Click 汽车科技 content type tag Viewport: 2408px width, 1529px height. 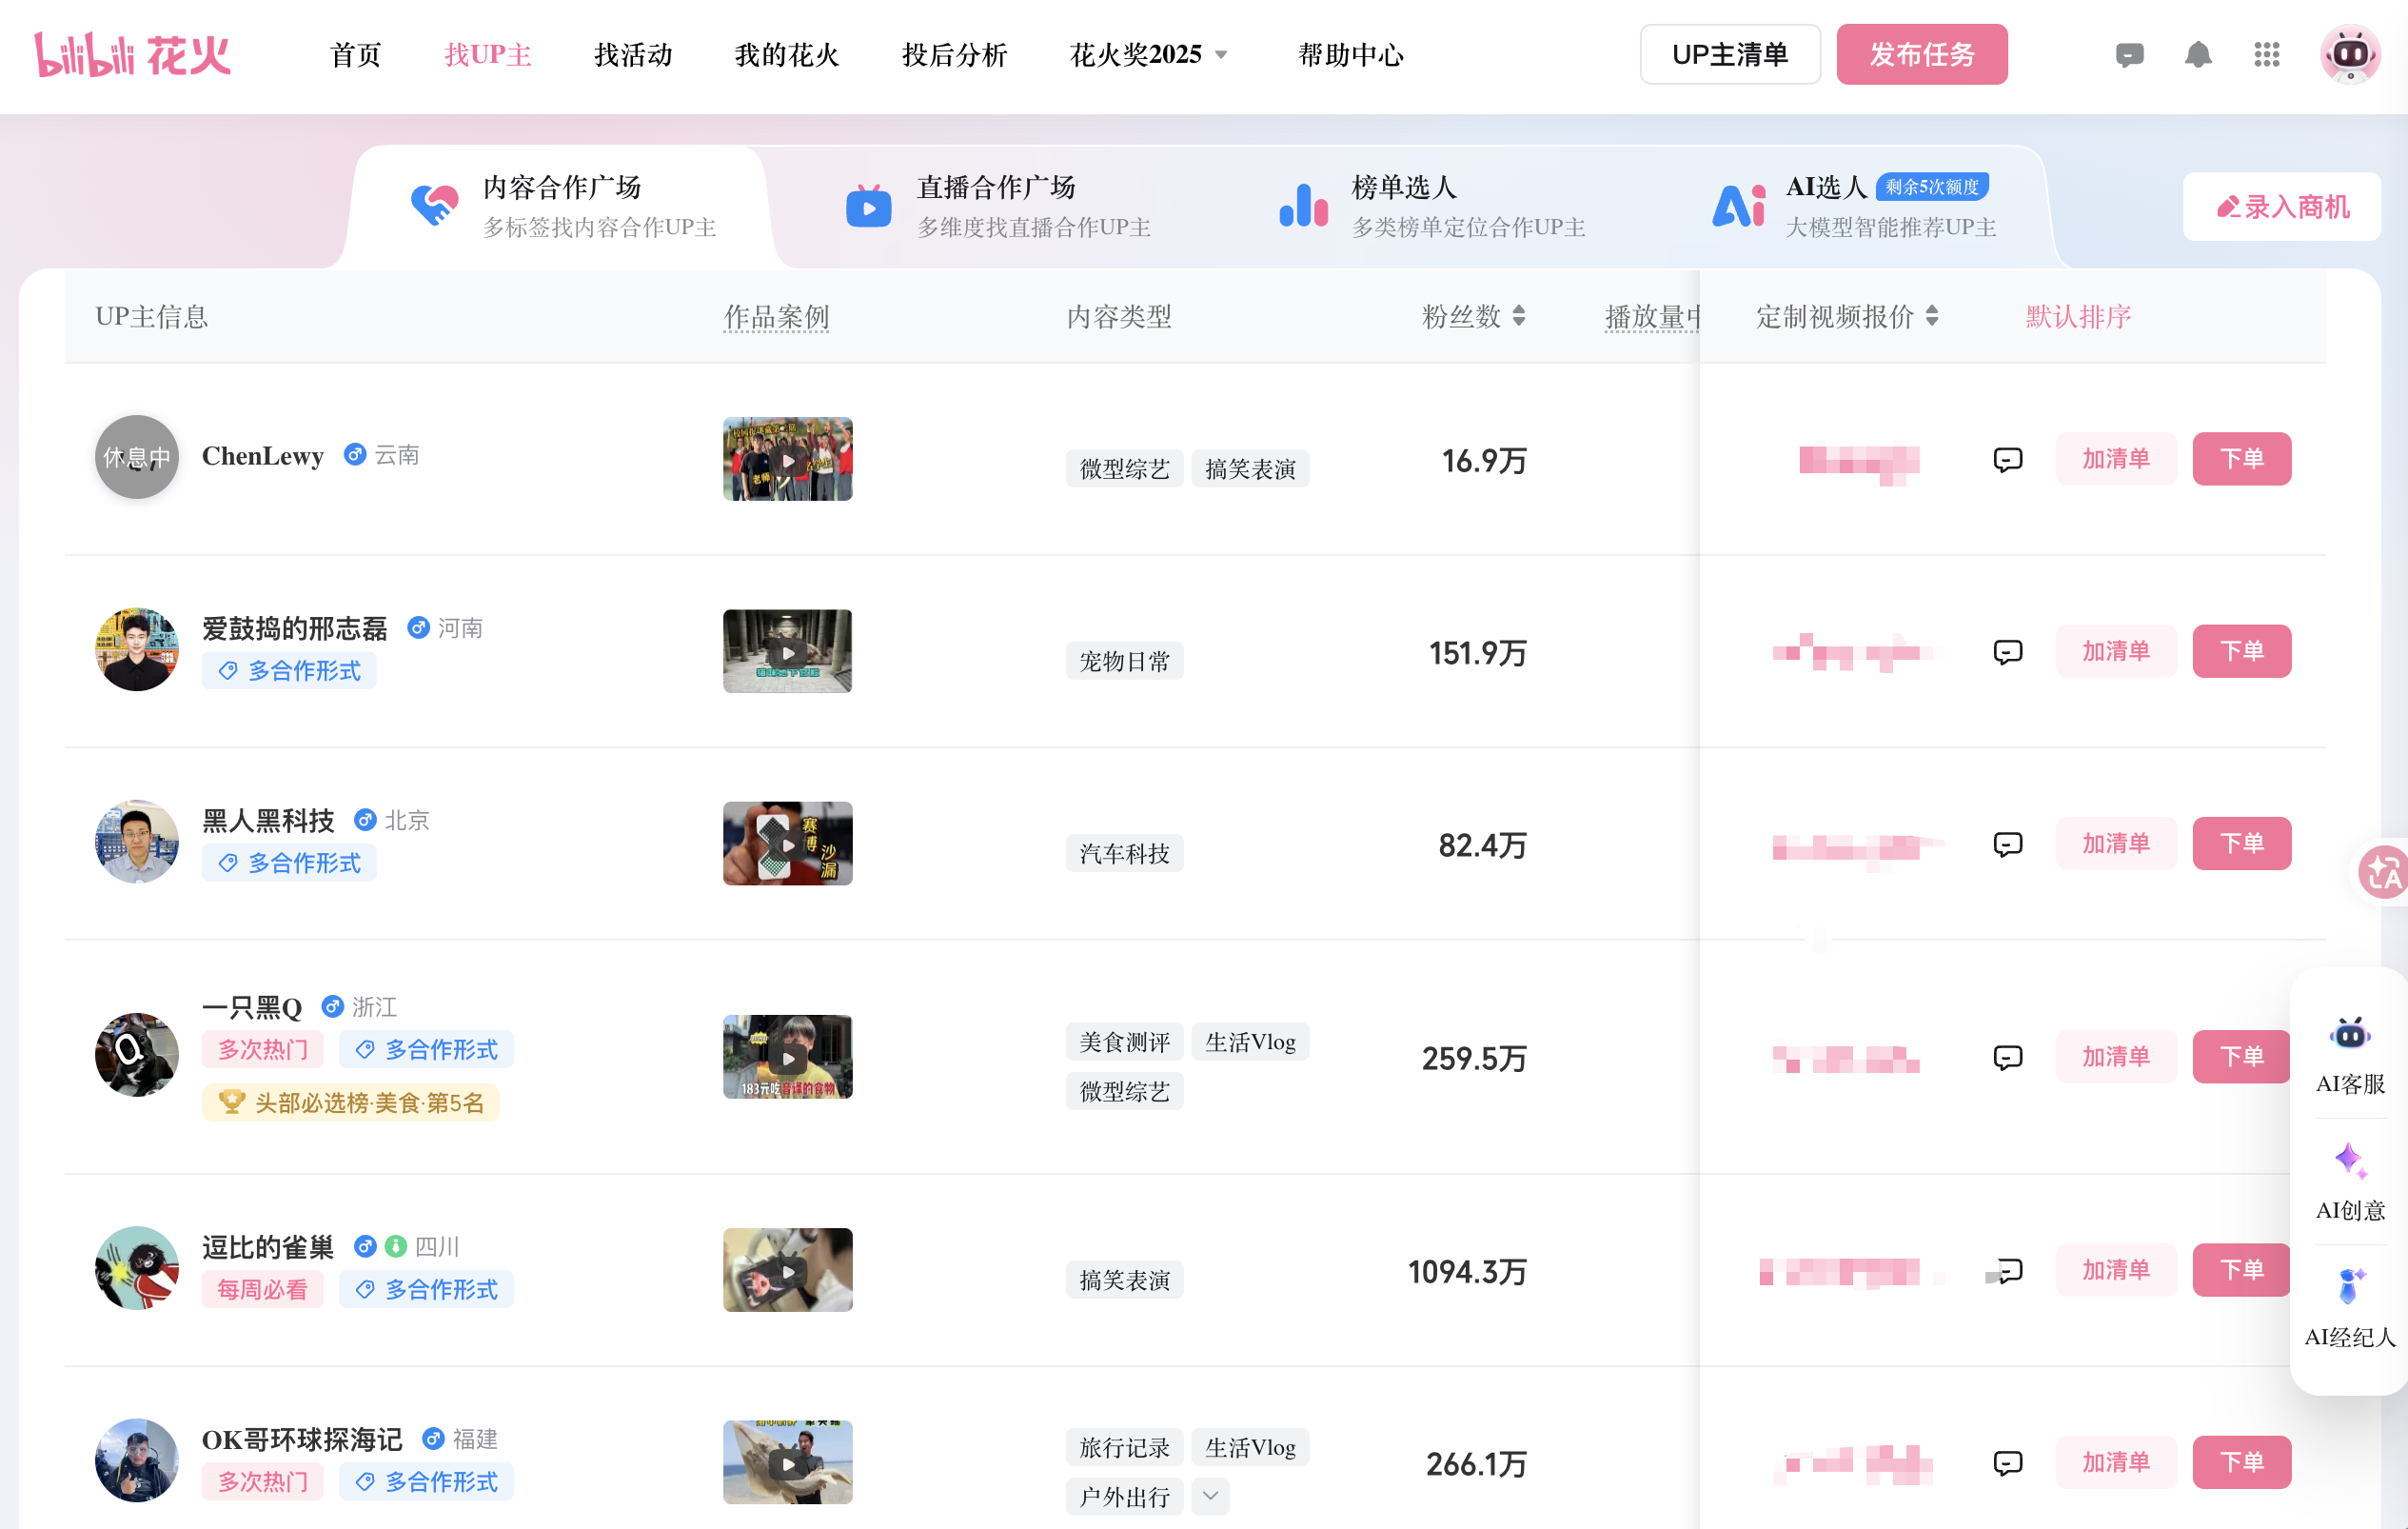[1124, 854]
